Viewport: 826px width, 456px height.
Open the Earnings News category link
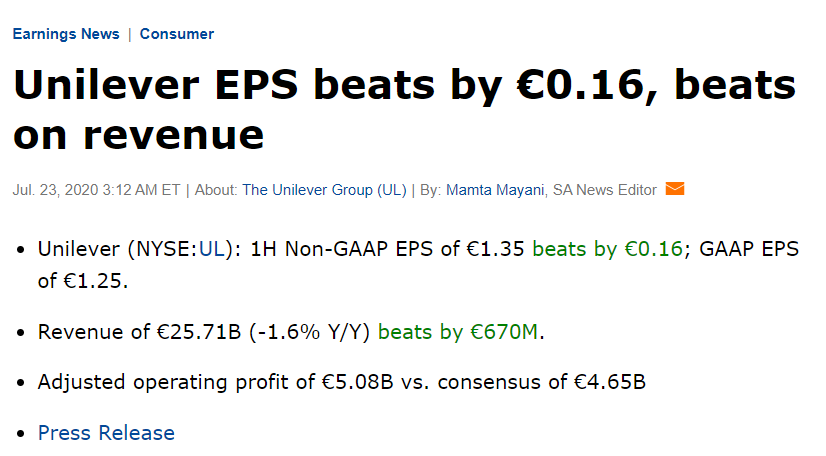tap(66, 34)
